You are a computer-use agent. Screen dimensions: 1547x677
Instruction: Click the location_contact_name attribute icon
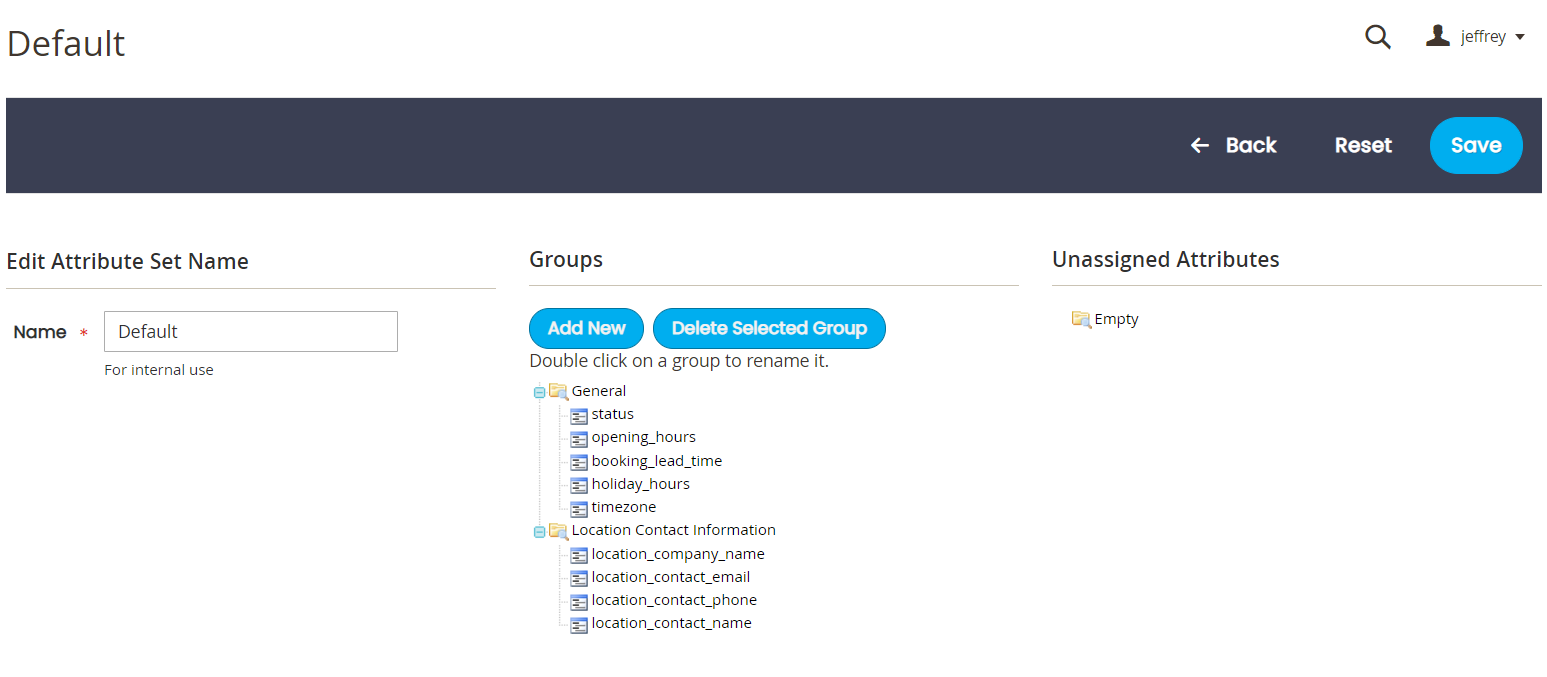pyautogui.click(x=579, y=624)
